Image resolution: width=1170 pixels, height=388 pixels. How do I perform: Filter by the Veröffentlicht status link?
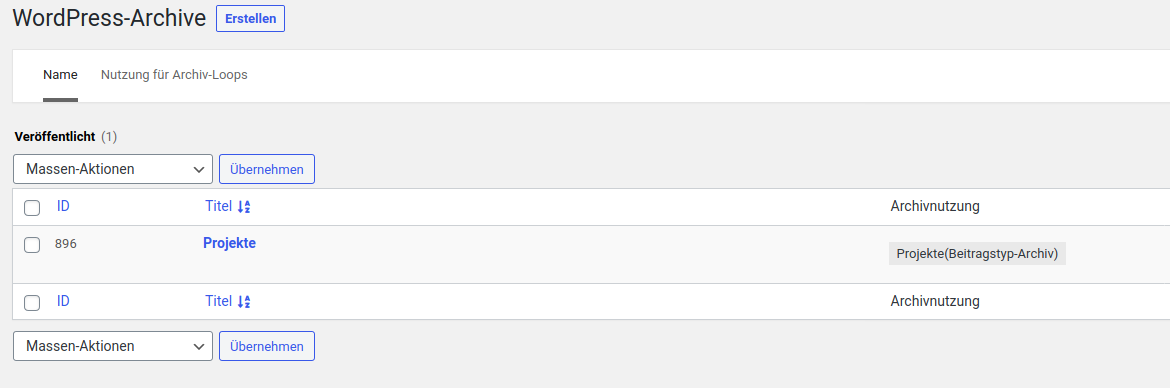54,137
